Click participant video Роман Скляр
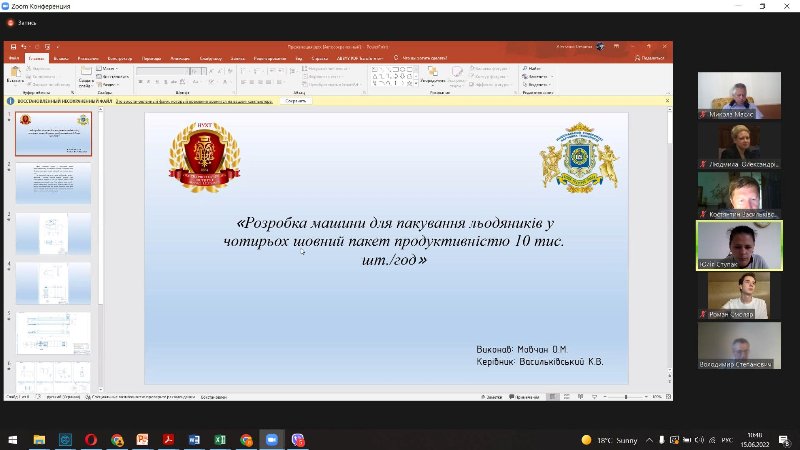The width and height of the screenshot is (800, 450). [739, 295]
